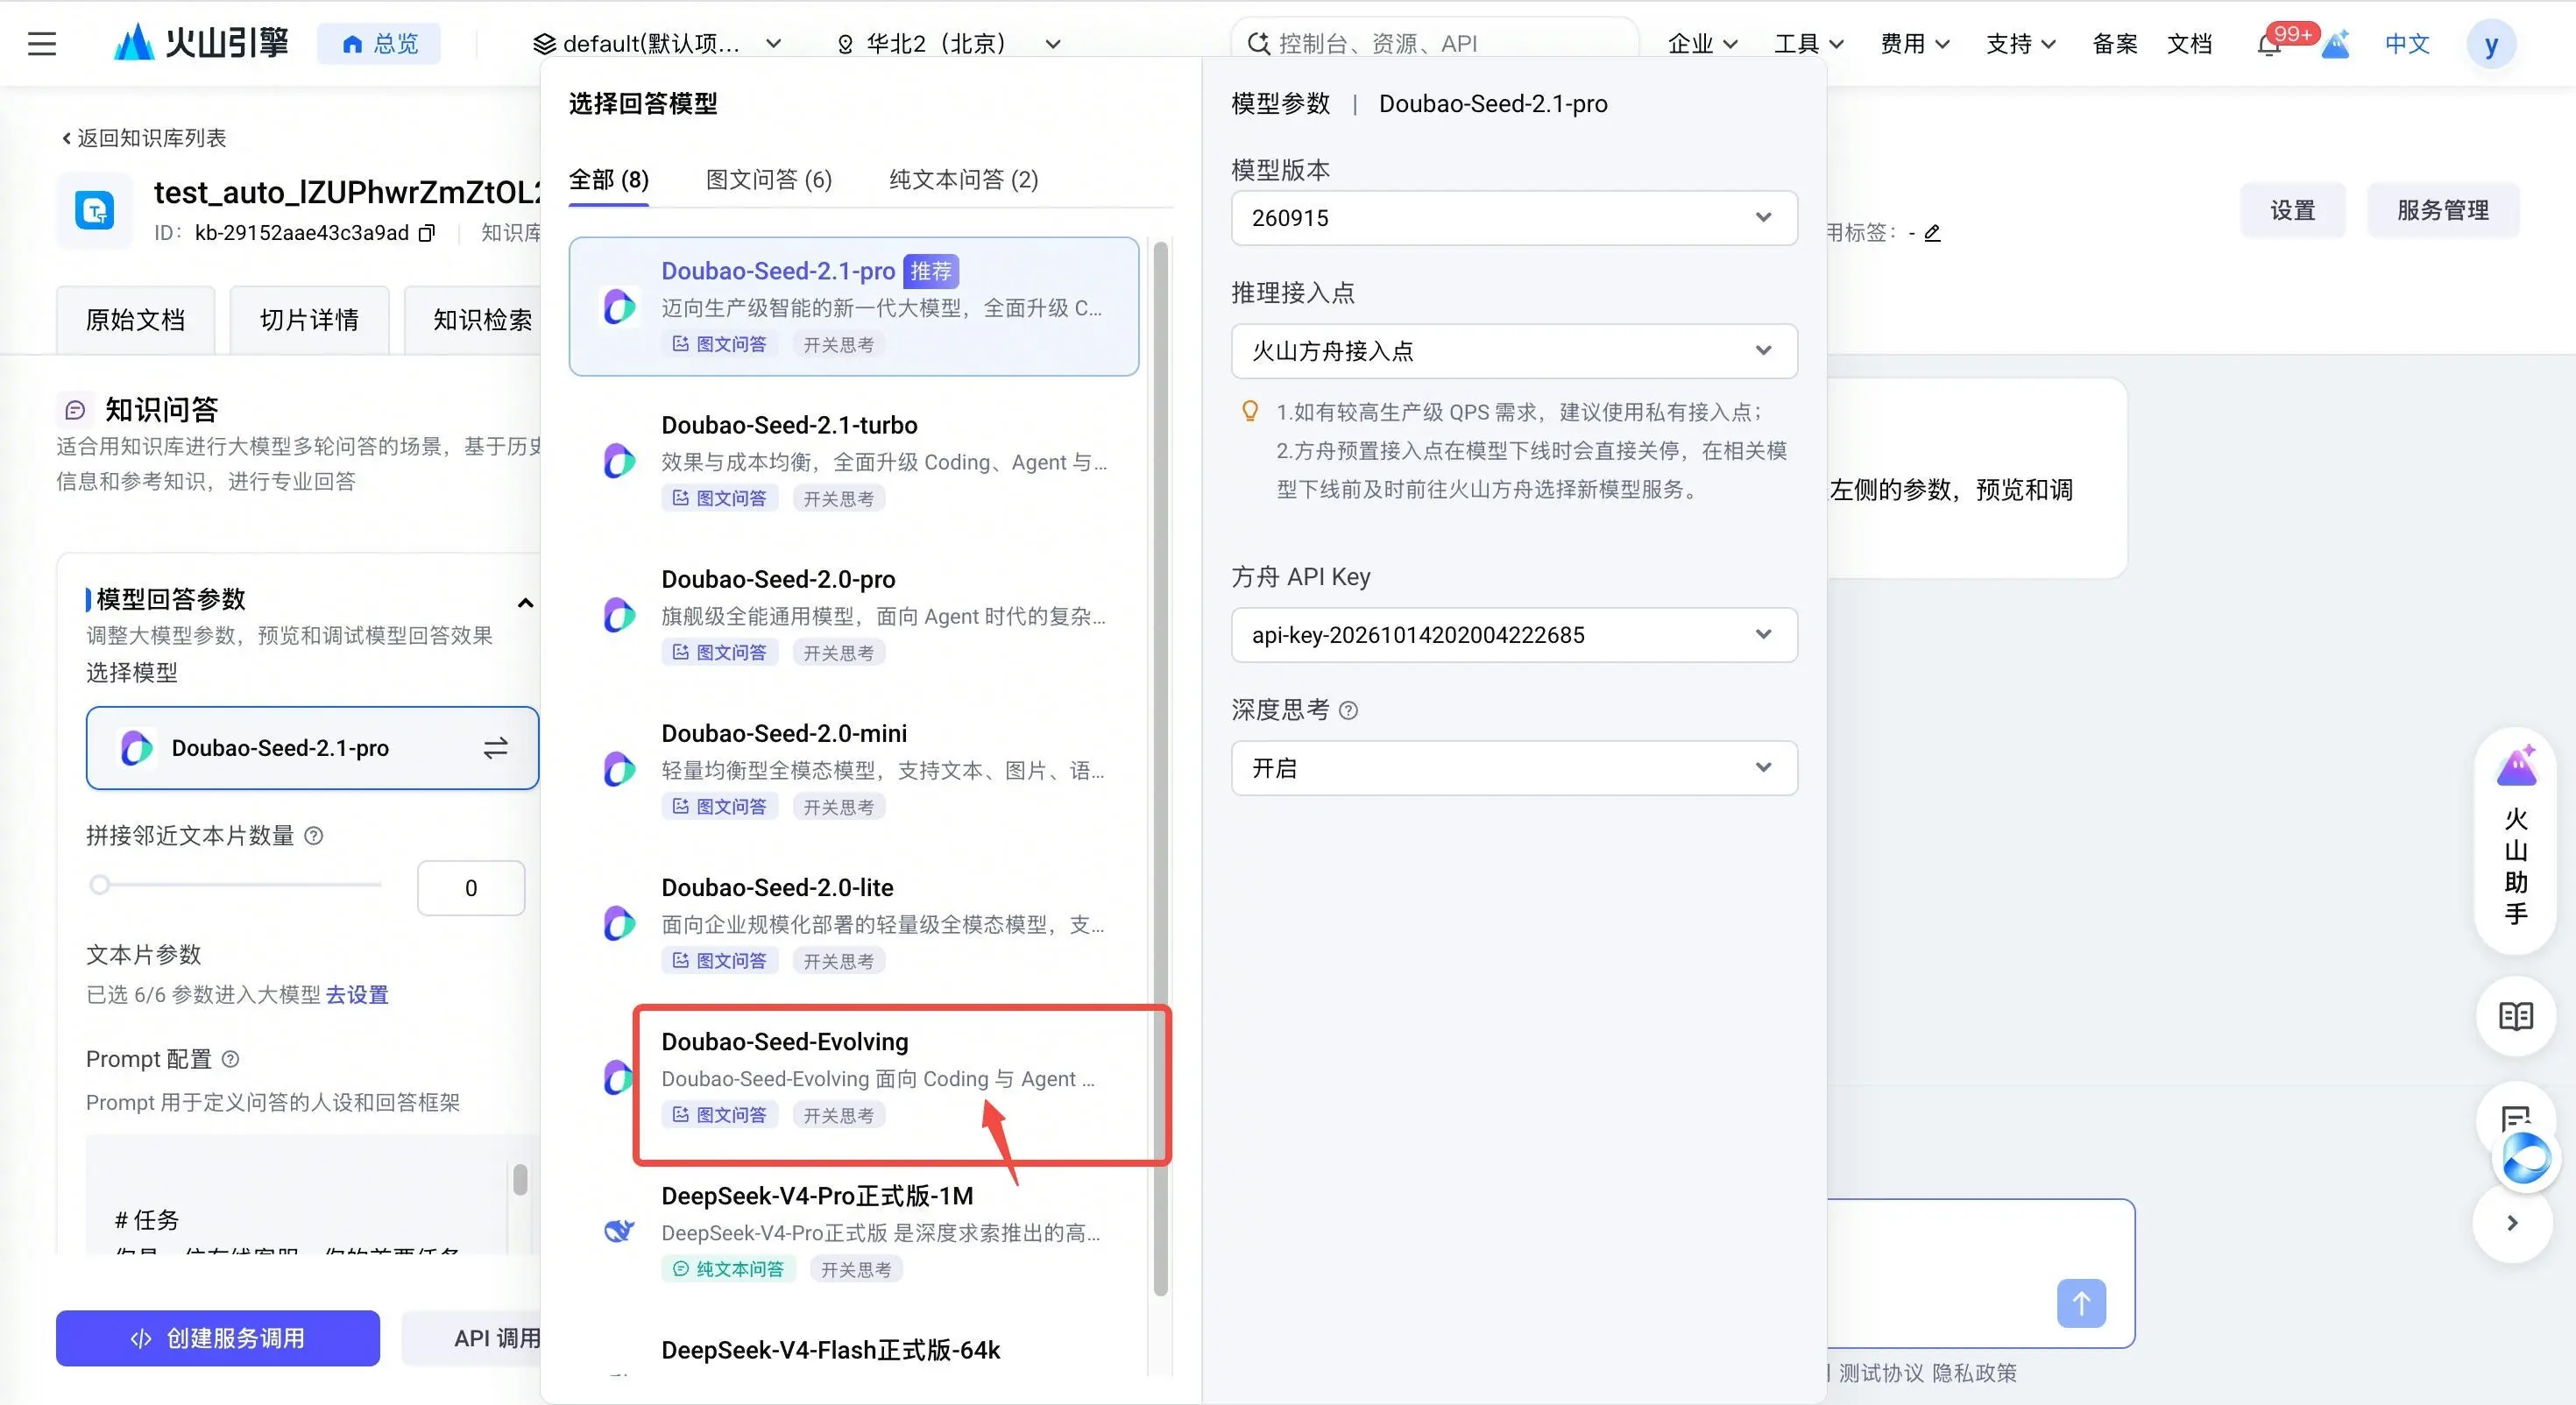2576x1405 pixels.
Task: Click the knowledge base app icon
Action: point(95,210)
